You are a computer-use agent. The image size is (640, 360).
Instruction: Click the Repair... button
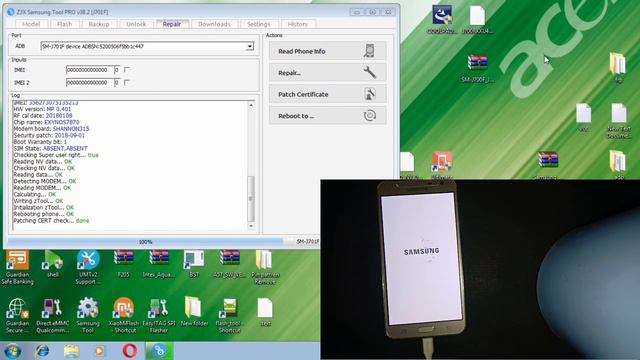coord(327,73)
